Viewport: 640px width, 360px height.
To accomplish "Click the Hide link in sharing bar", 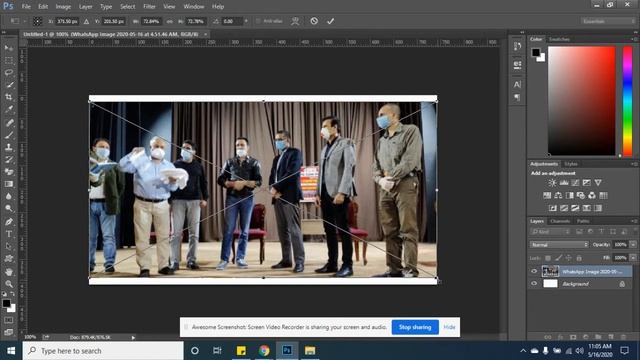I will coord(449,327).
